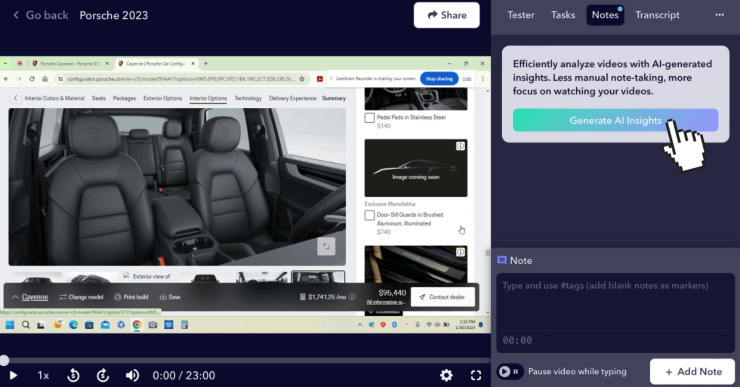Click the video progress bar handle
740x387 pixels.
pyautogui.click(x=4, y=361)
